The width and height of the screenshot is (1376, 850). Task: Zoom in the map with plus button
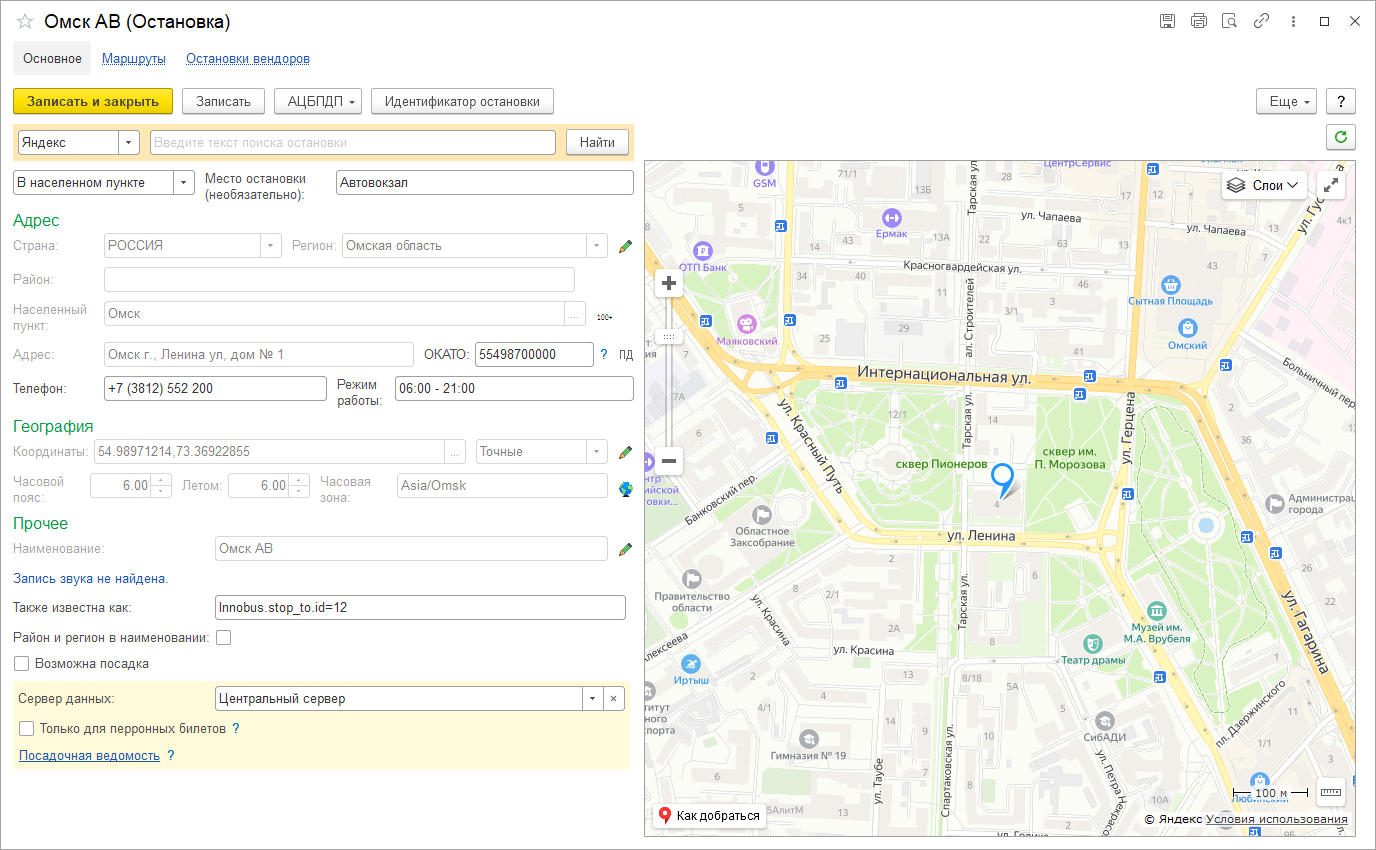click(669, 284)
